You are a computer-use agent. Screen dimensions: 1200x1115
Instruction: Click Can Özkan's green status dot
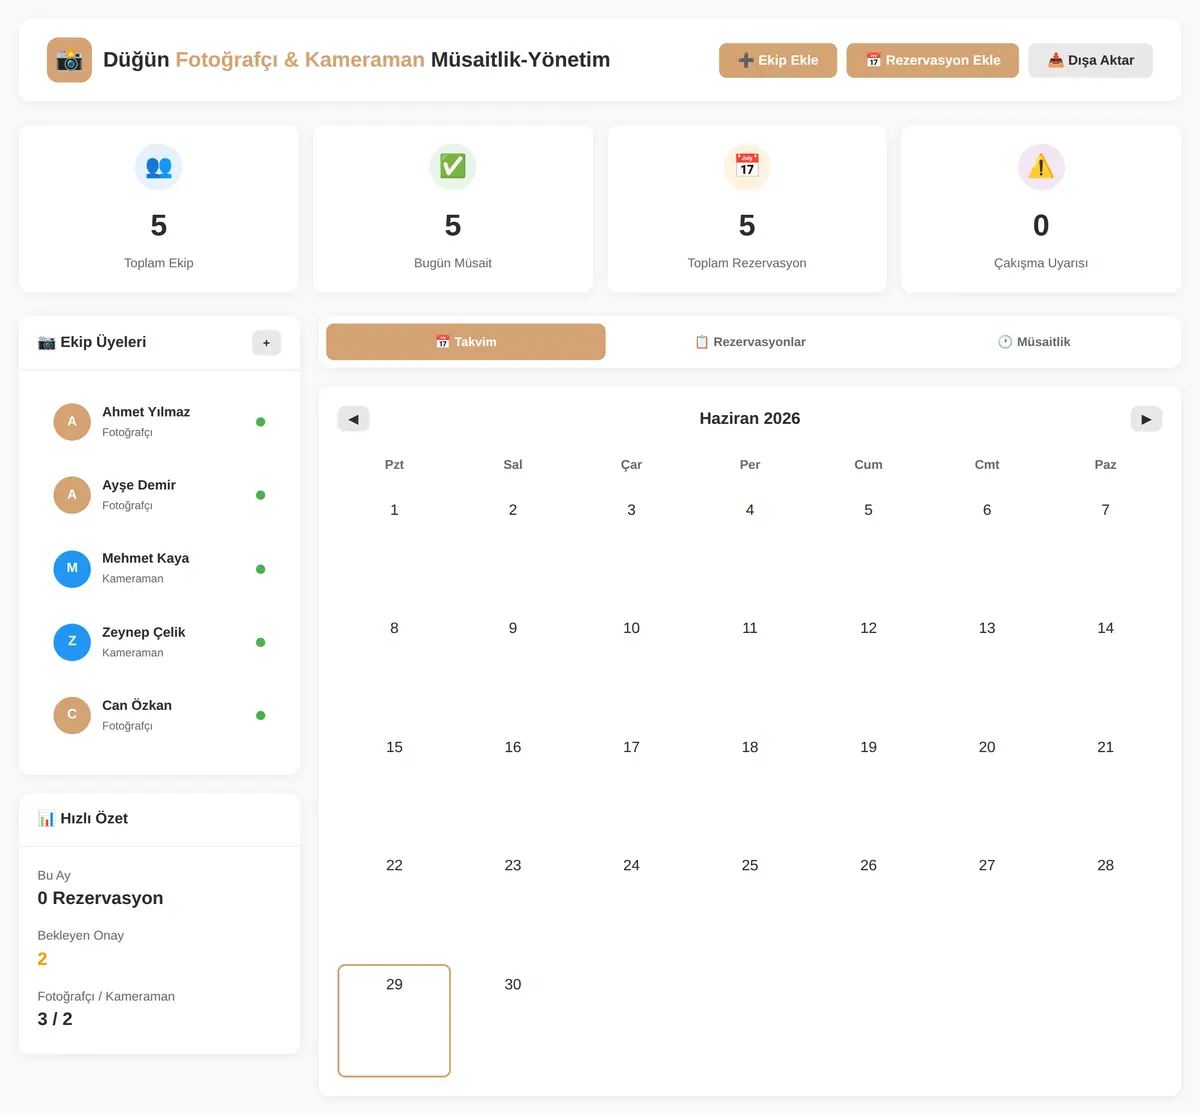(x=261, y=715)
